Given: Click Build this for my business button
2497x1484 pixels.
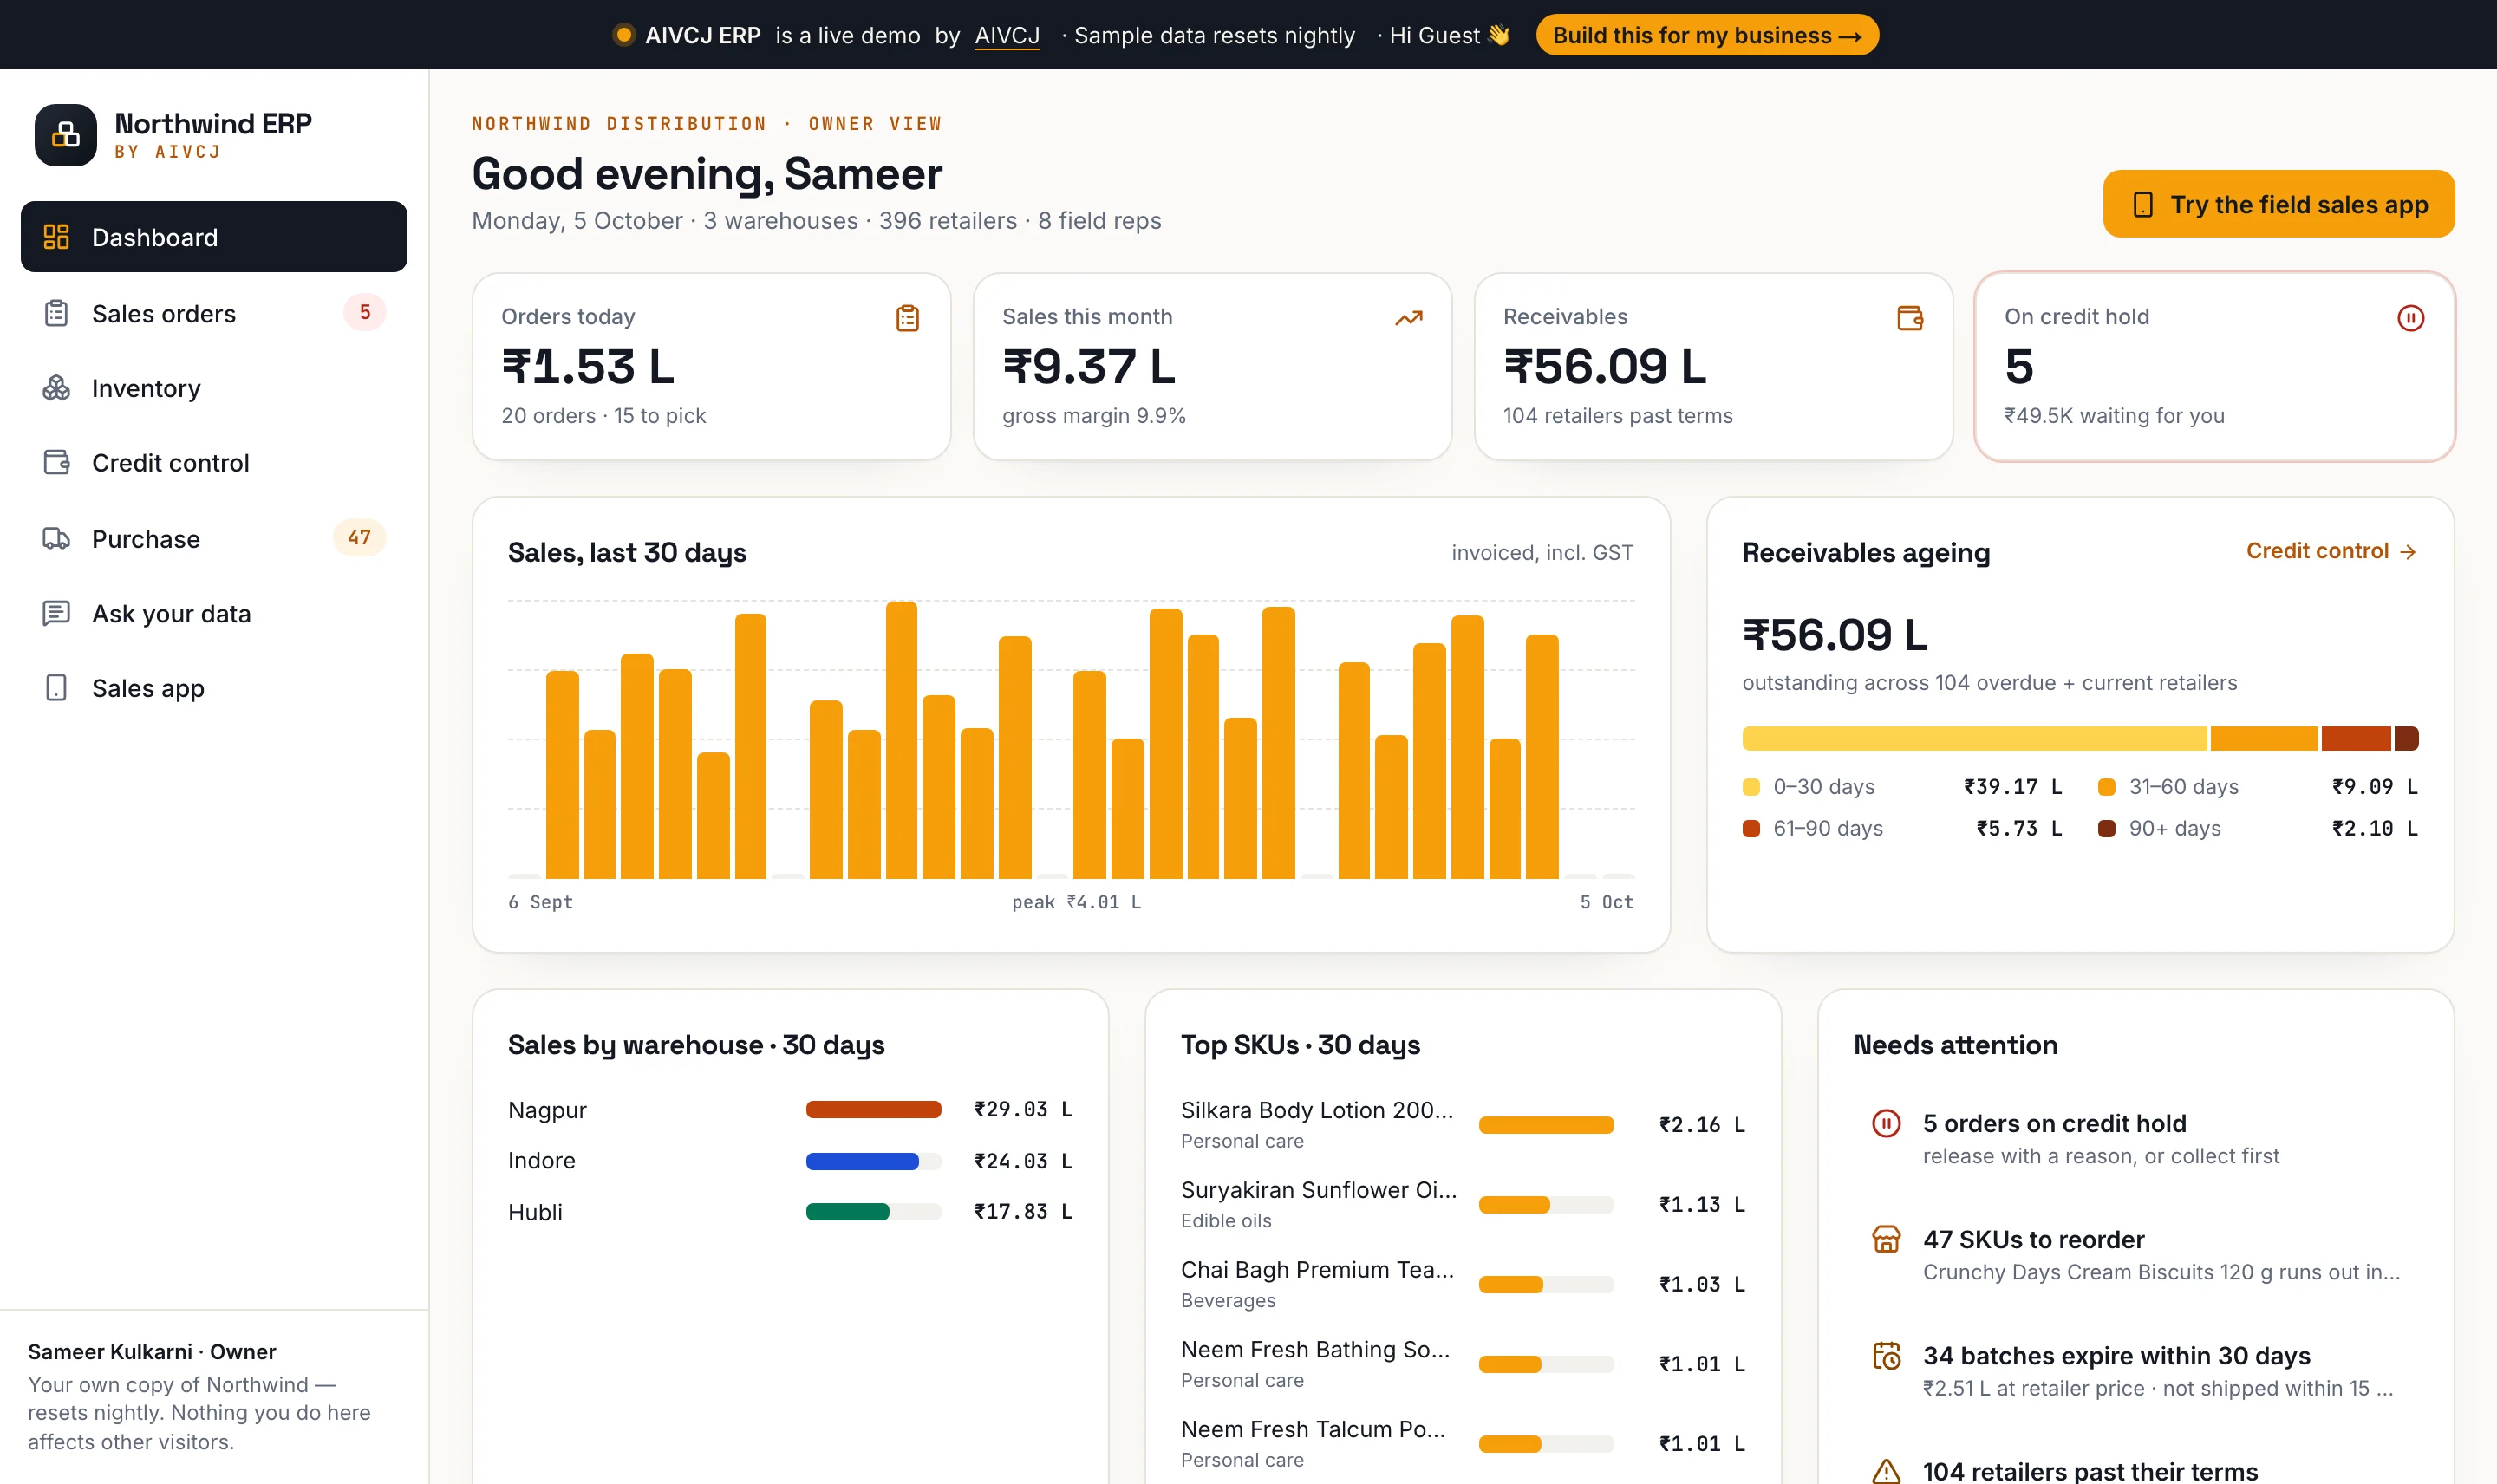Looking at the screenshot, I should (x=1707, y=35).
